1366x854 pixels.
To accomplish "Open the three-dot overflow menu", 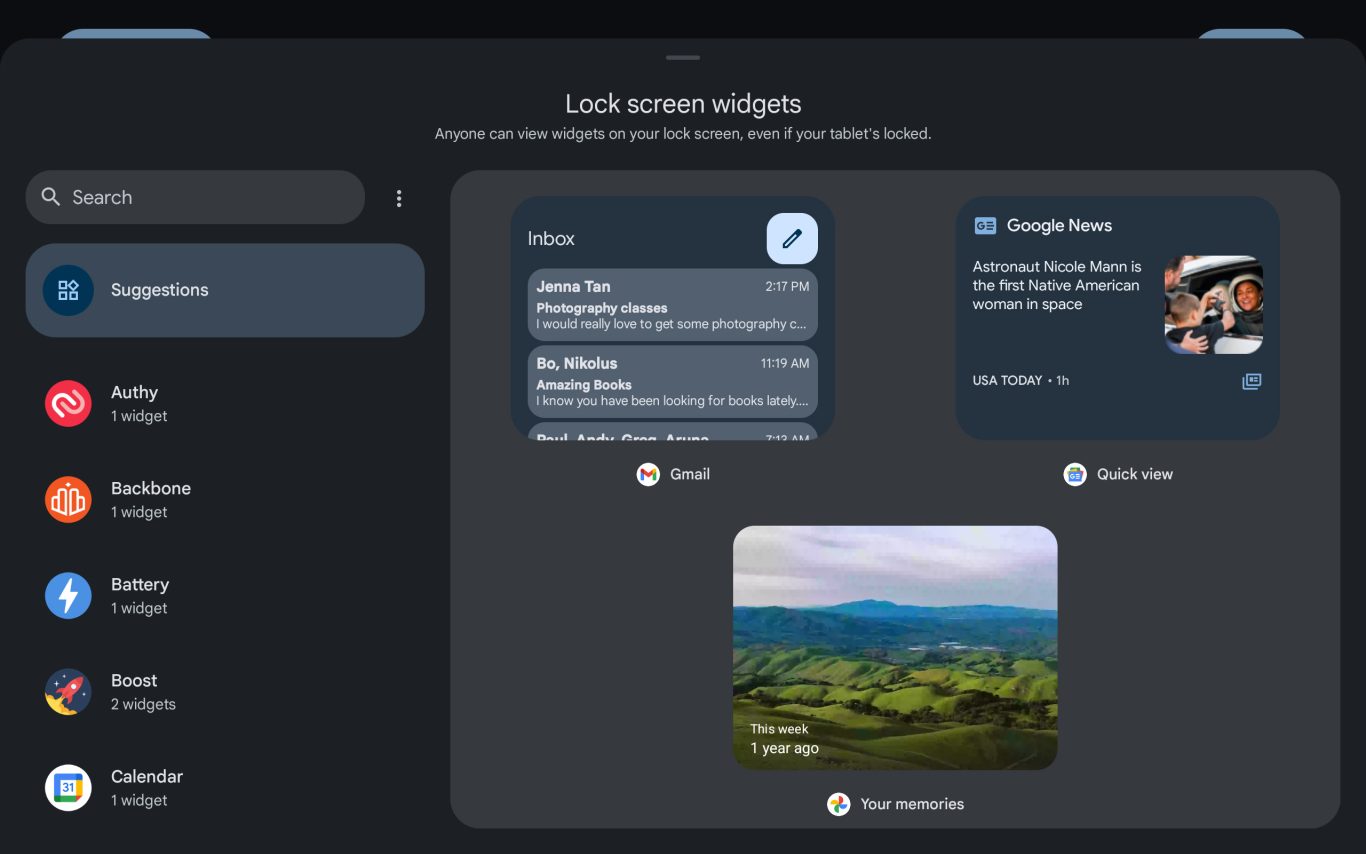I will click(399, 198).
